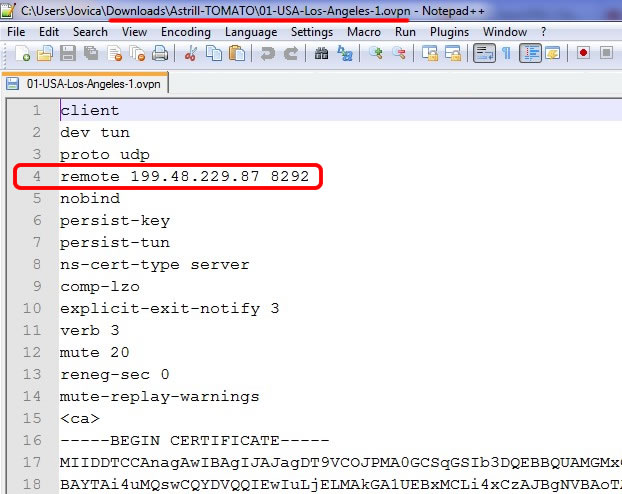The image size is (622, 494).
Task: Click the Find binoculars icon
Action: pos(323,53)
